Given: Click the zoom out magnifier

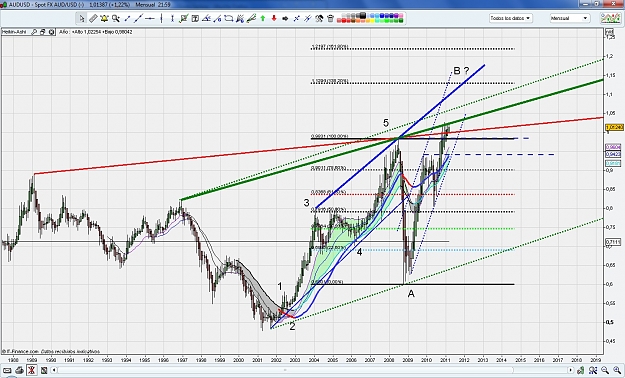Looking at the screenshot, I should [x=605, y=370].
